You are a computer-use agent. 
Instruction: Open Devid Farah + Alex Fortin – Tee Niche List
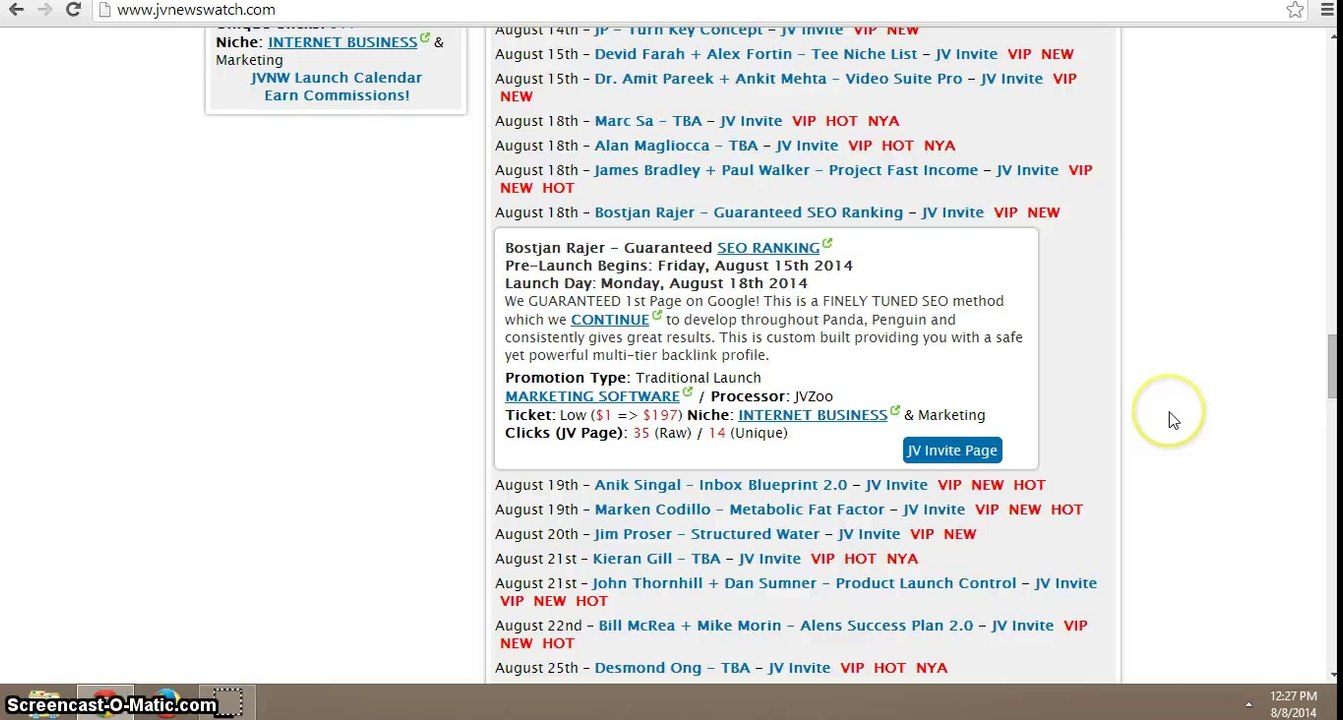(x=756, y=54)
